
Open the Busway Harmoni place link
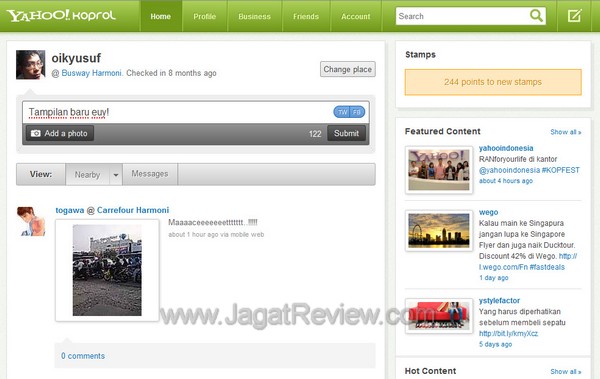pos(91,73)
